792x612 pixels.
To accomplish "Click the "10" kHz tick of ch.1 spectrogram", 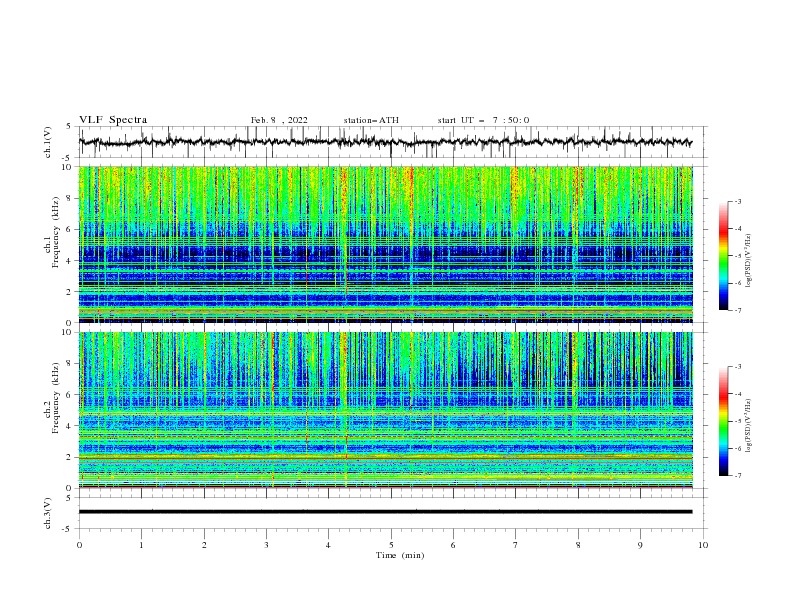I will (68, 167).
